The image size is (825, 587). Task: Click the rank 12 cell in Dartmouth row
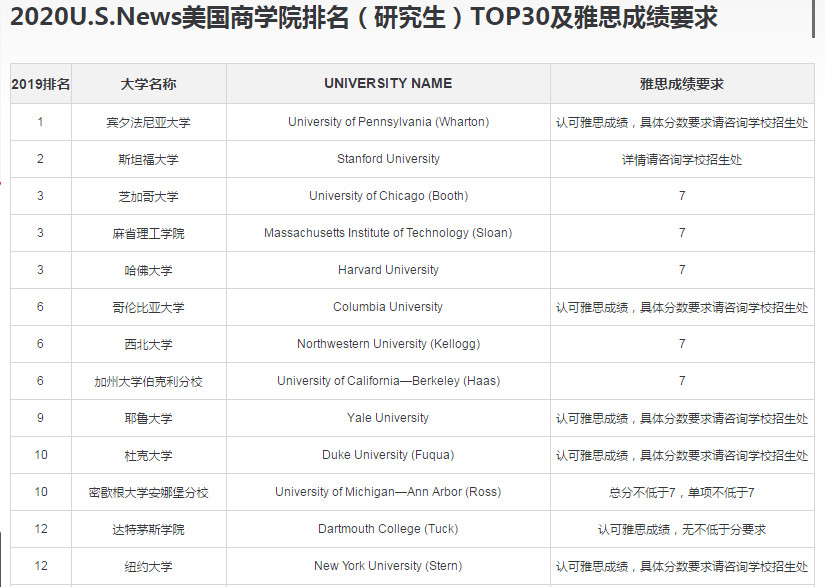click(41, 529)
